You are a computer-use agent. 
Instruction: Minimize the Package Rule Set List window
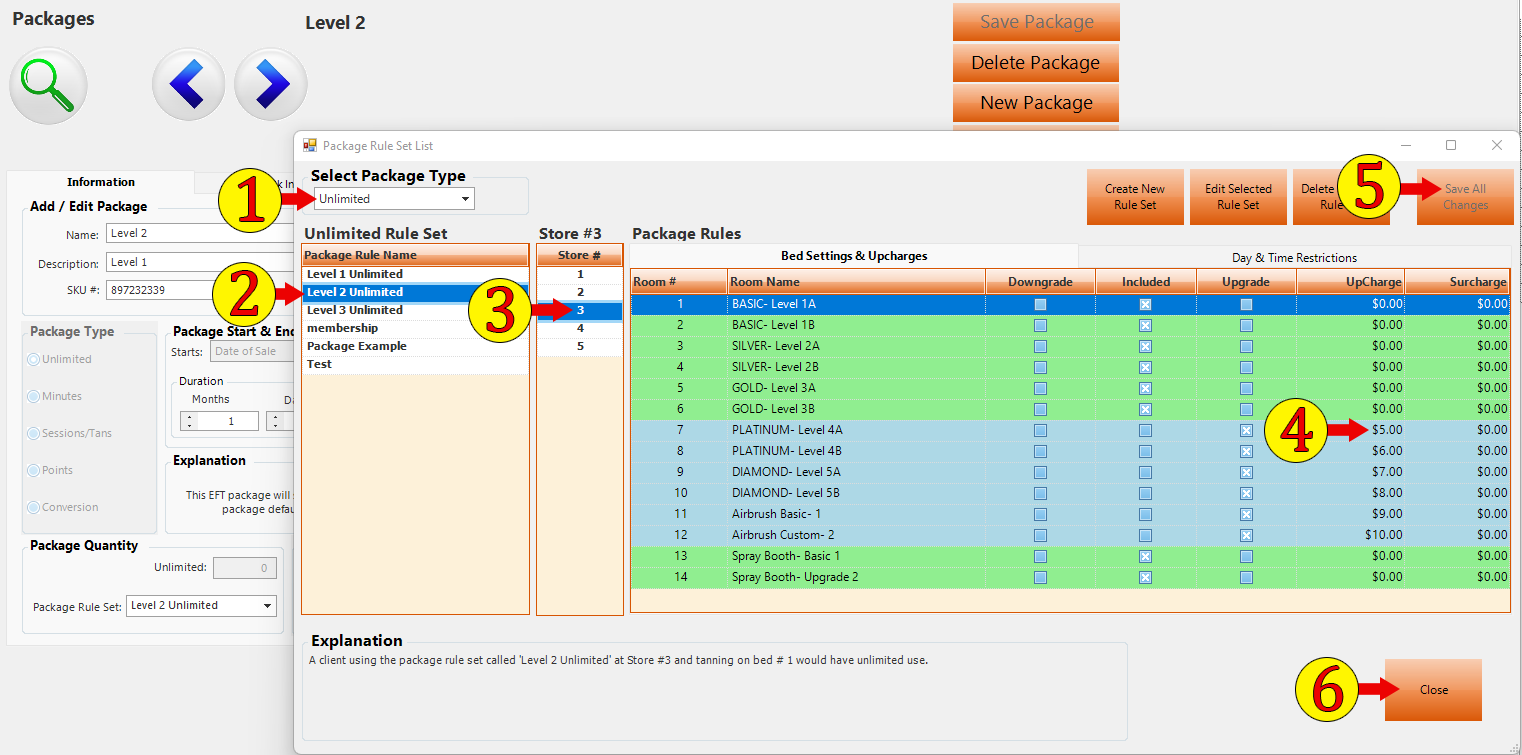click(1405, 145)
